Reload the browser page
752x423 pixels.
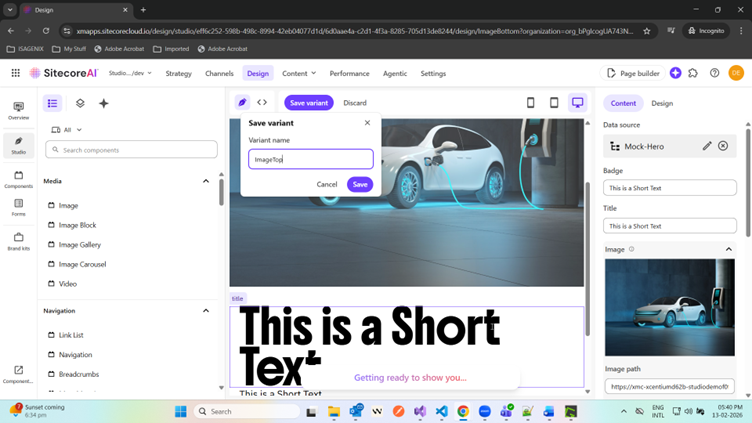click(x=46, y=31)
